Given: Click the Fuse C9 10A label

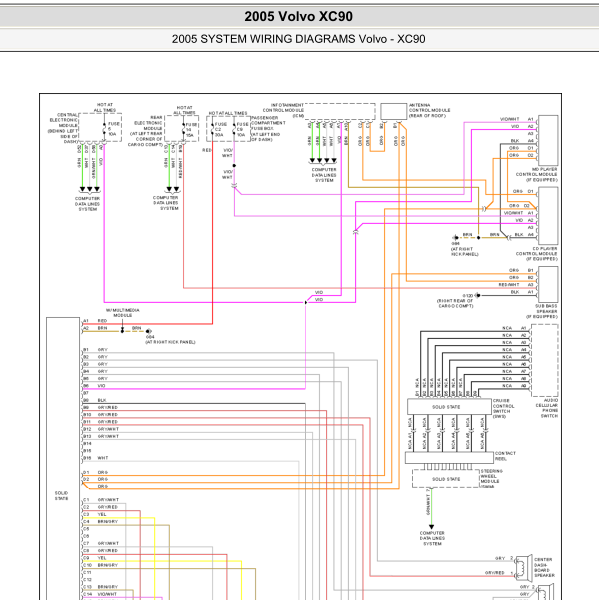Looking at the screenshot, I should click(242, 129).
